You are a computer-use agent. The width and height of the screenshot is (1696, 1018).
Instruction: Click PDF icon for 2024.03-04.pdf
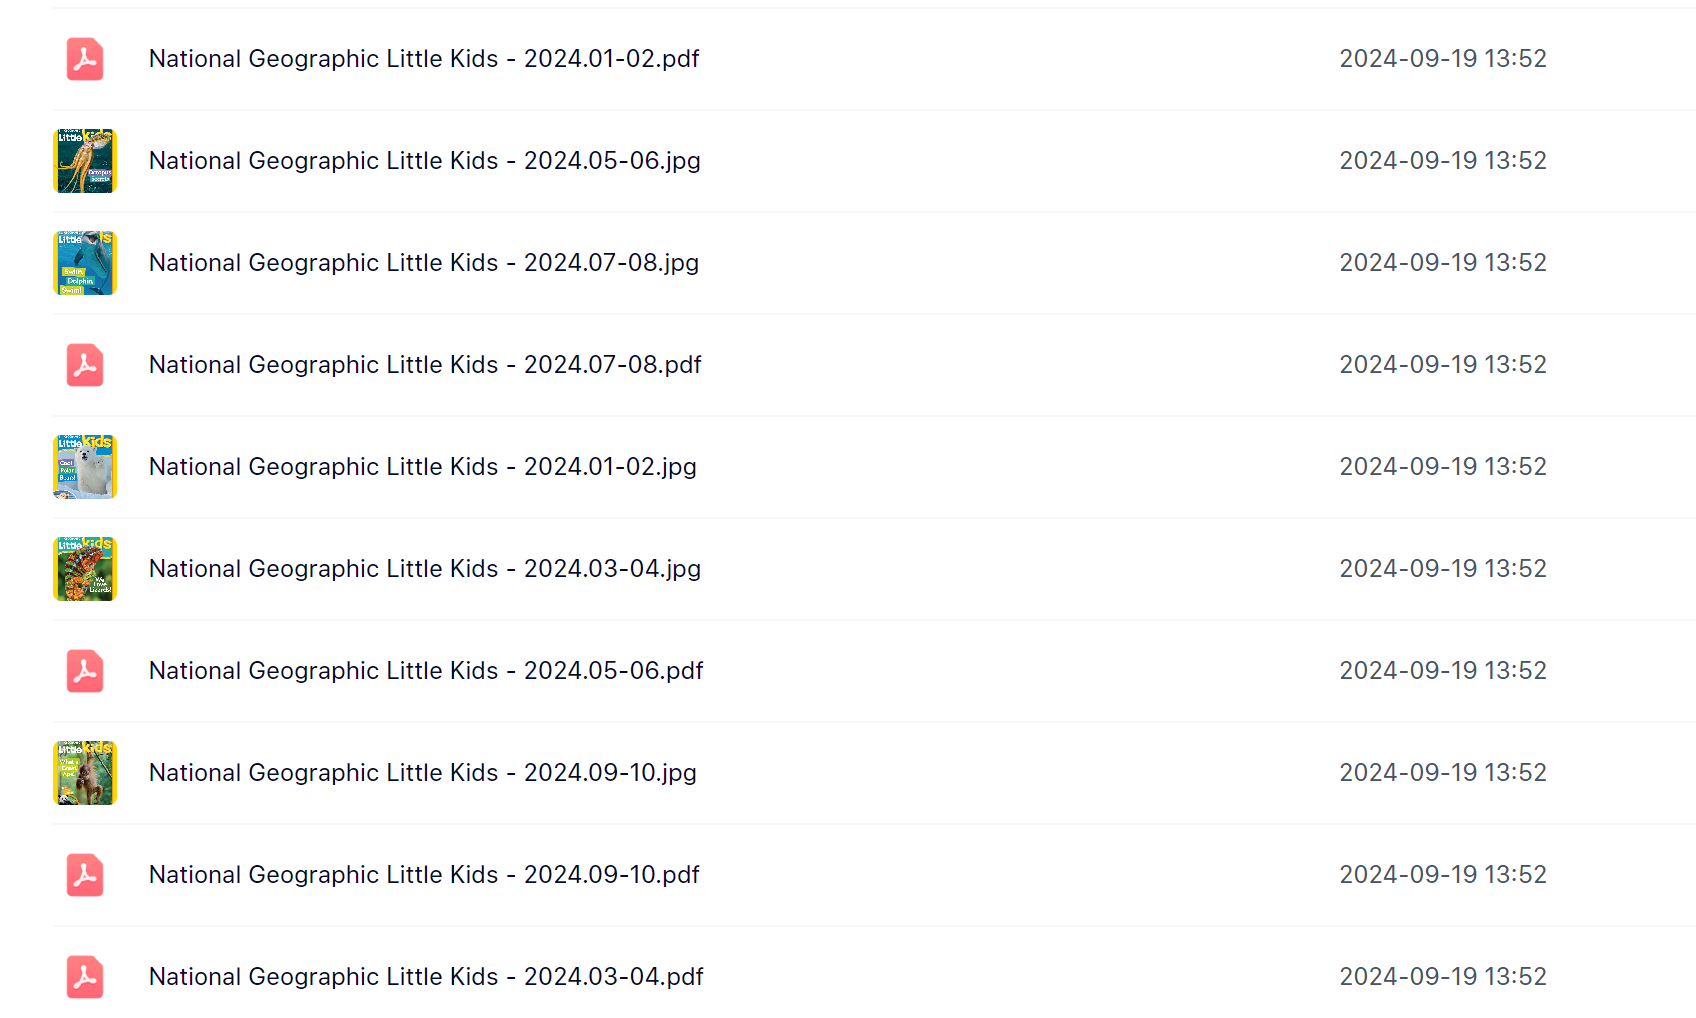(x=85, y=977)
